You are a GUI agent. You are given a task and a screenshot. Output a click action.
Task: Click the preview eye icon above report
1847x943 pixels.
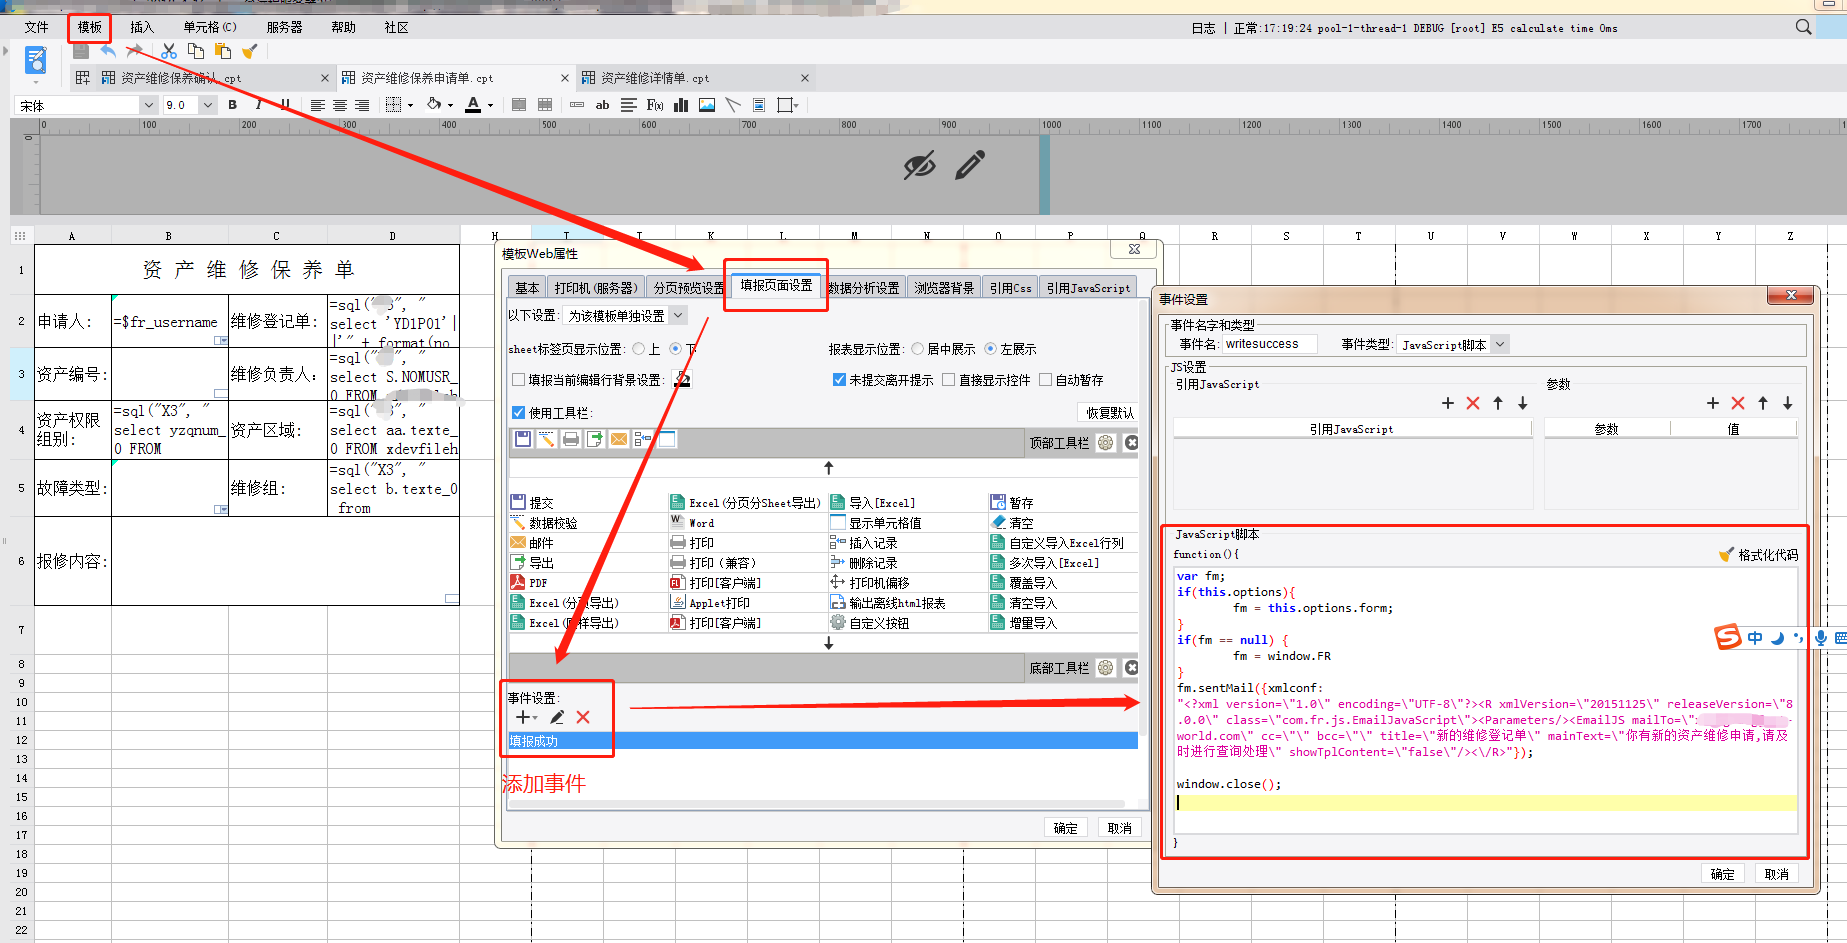point(919,165)
